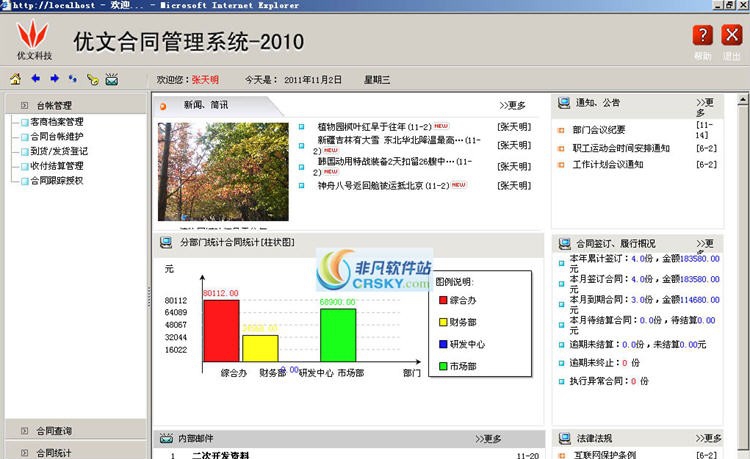Collapse the 台帐管理 section
The image size is (750, 459).
76,105
